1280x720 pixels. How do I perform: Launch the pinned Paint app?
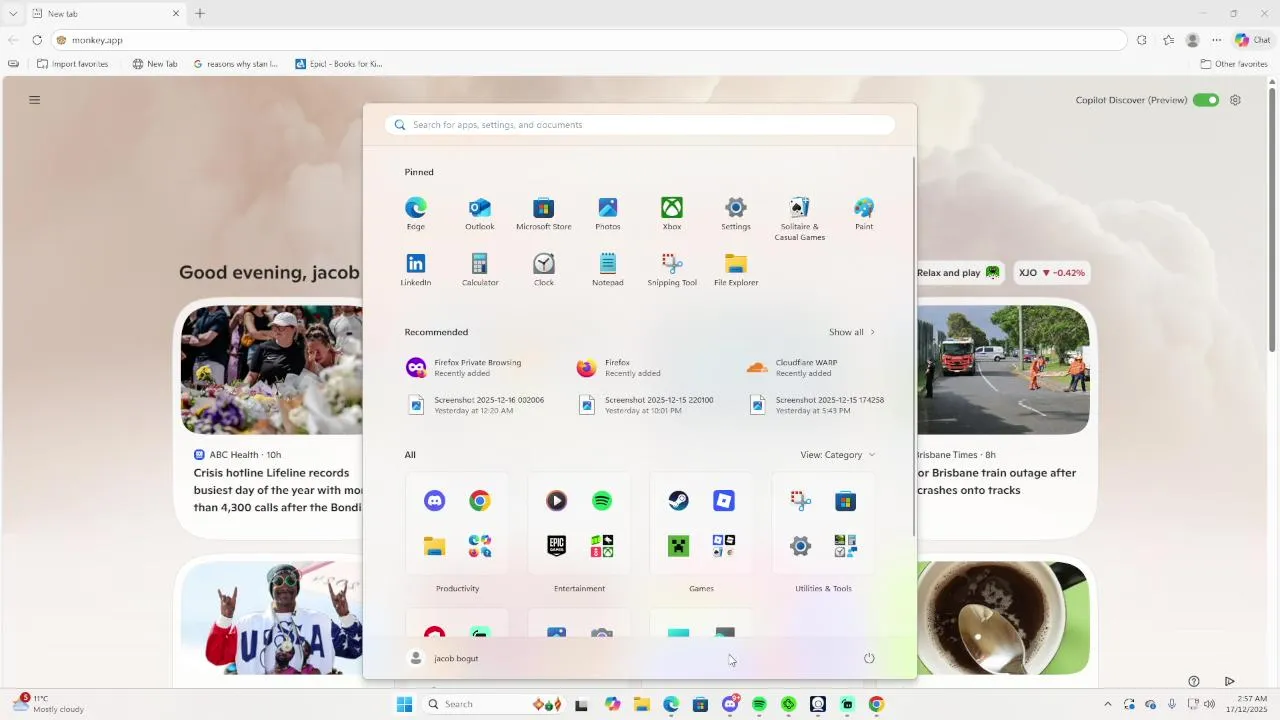click(x=864, y=213)
